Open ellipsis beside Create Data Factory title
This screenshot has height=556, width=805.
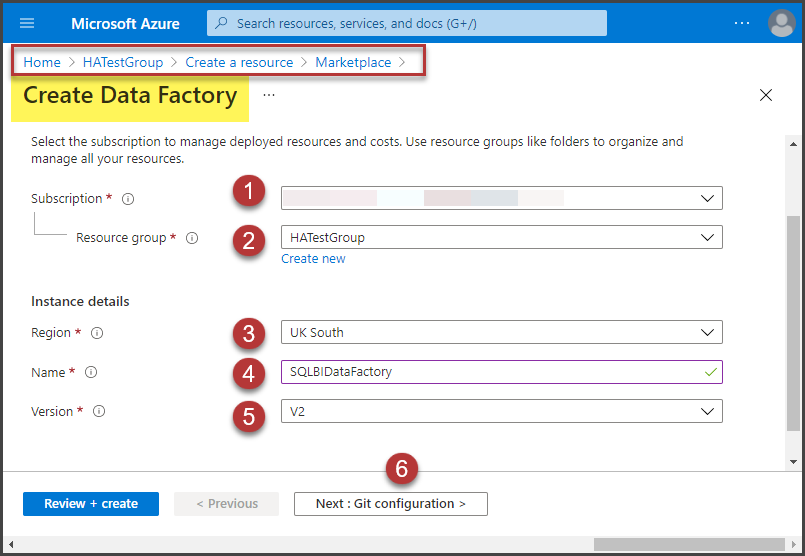coord(269,95)
